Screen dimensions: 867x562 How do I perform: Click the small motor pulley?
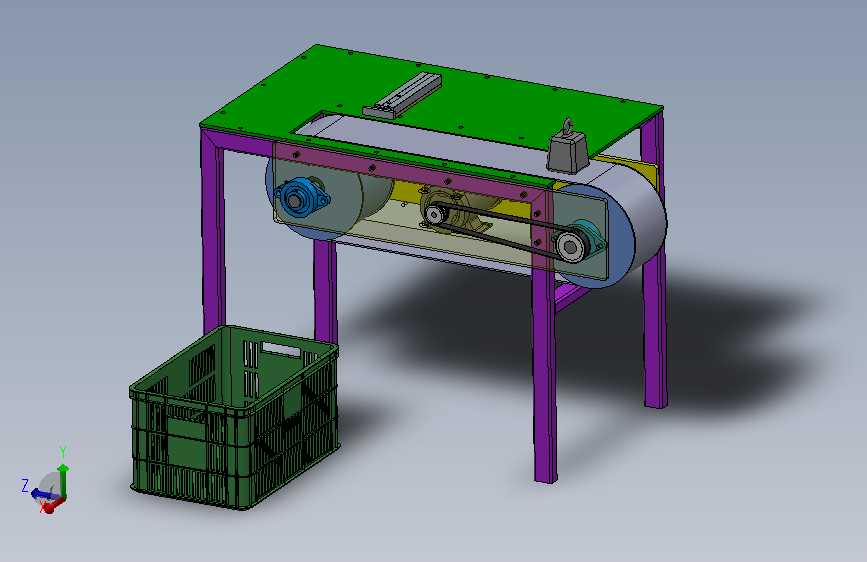click(x=435, y=214)
